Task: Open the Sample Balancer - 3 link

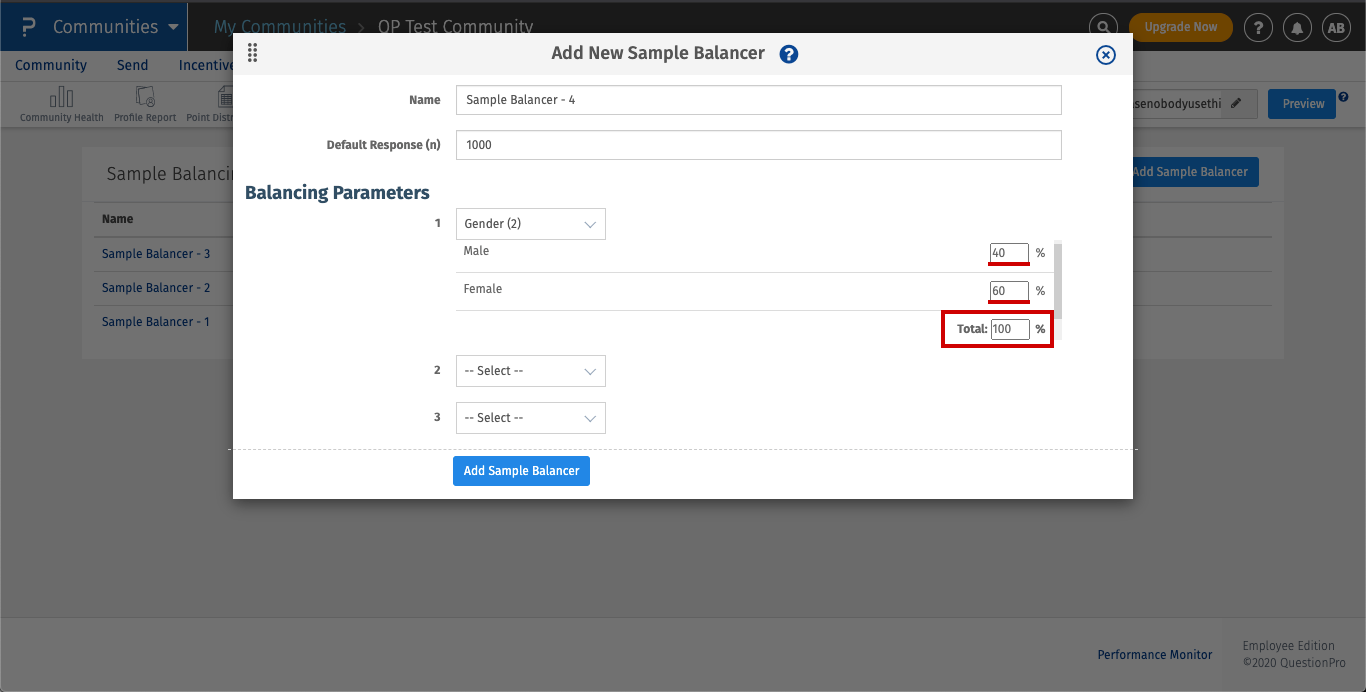Action: (x=156, y=254)
